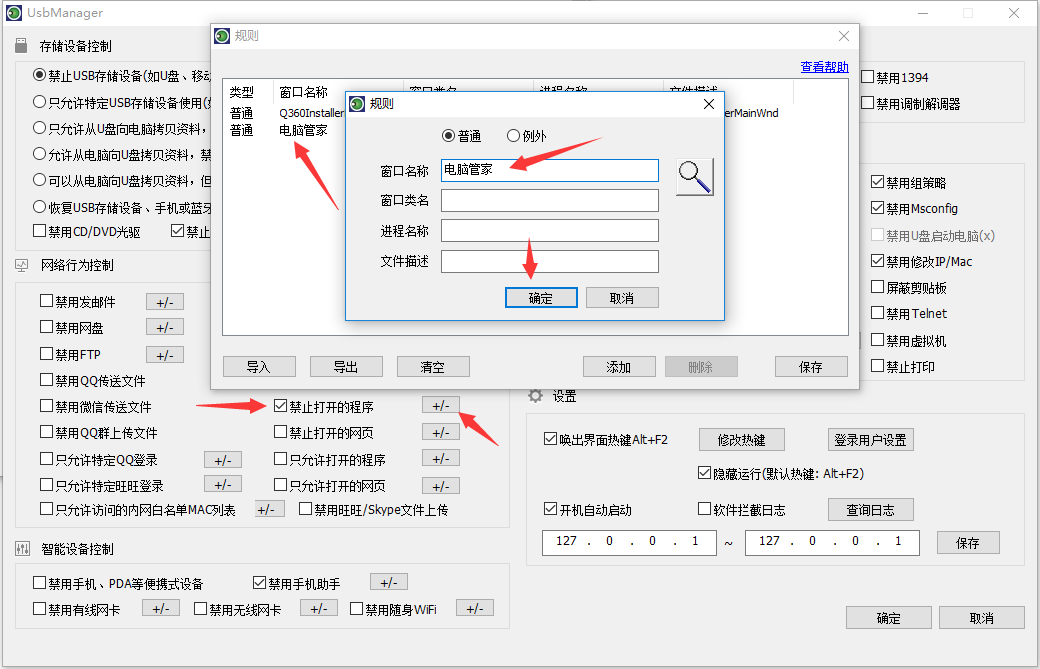Viewport: 1040px width, 669px height.
Task: Click the network behavior control section icon
Action: [21, 265]
